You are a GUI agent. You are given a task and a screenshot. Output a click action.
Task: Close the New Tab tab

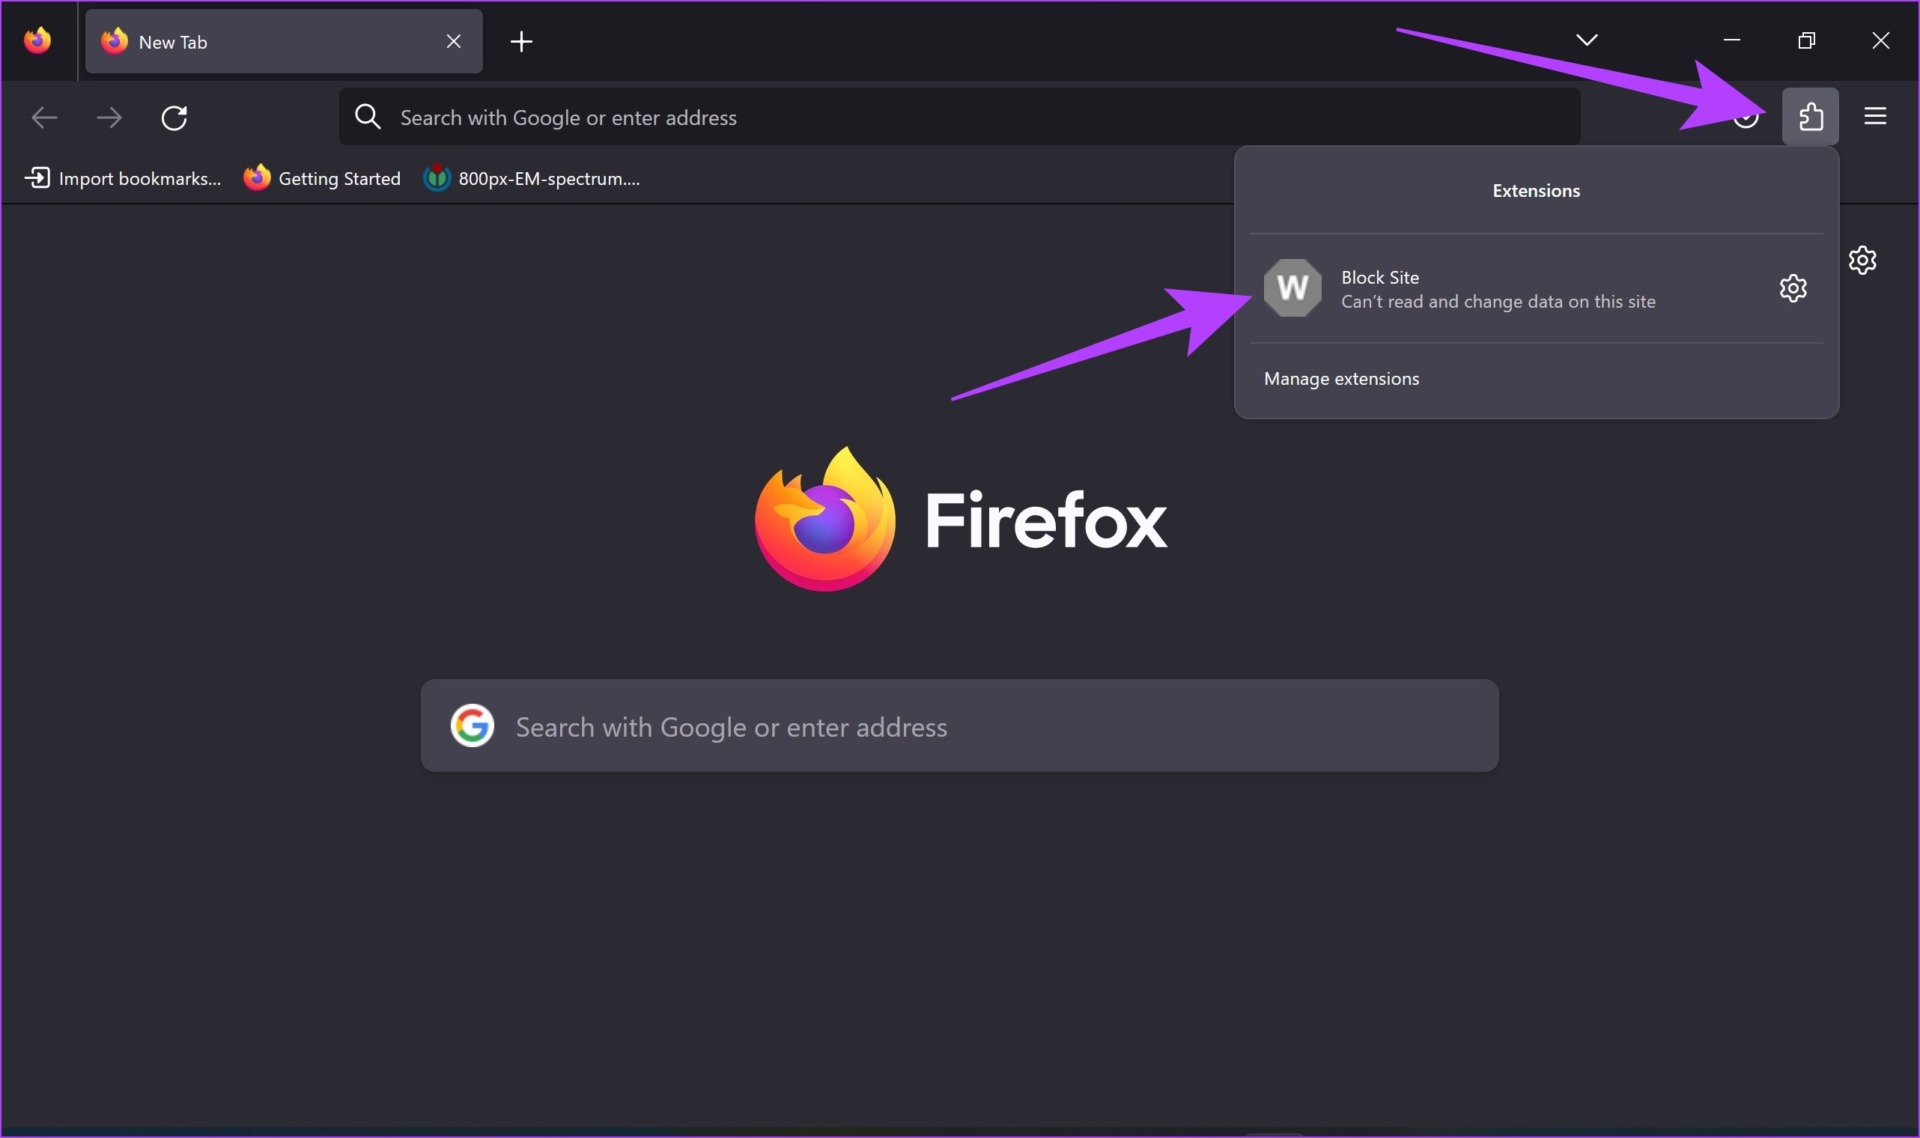point(453,41)
